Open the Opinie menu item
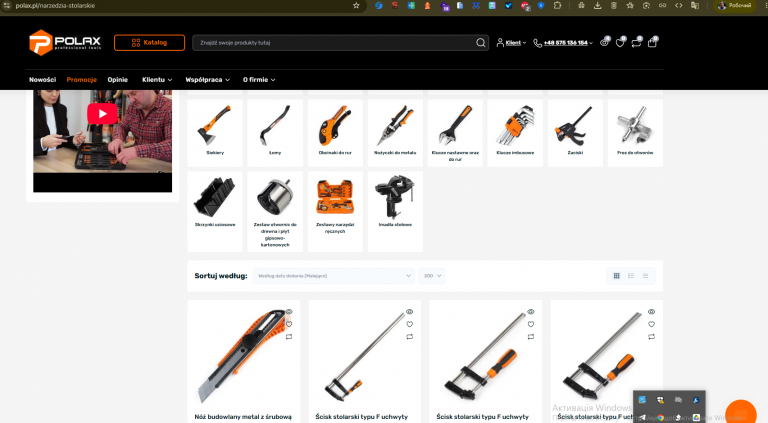This screenshot has height=423, width=768. click(118, 79)
